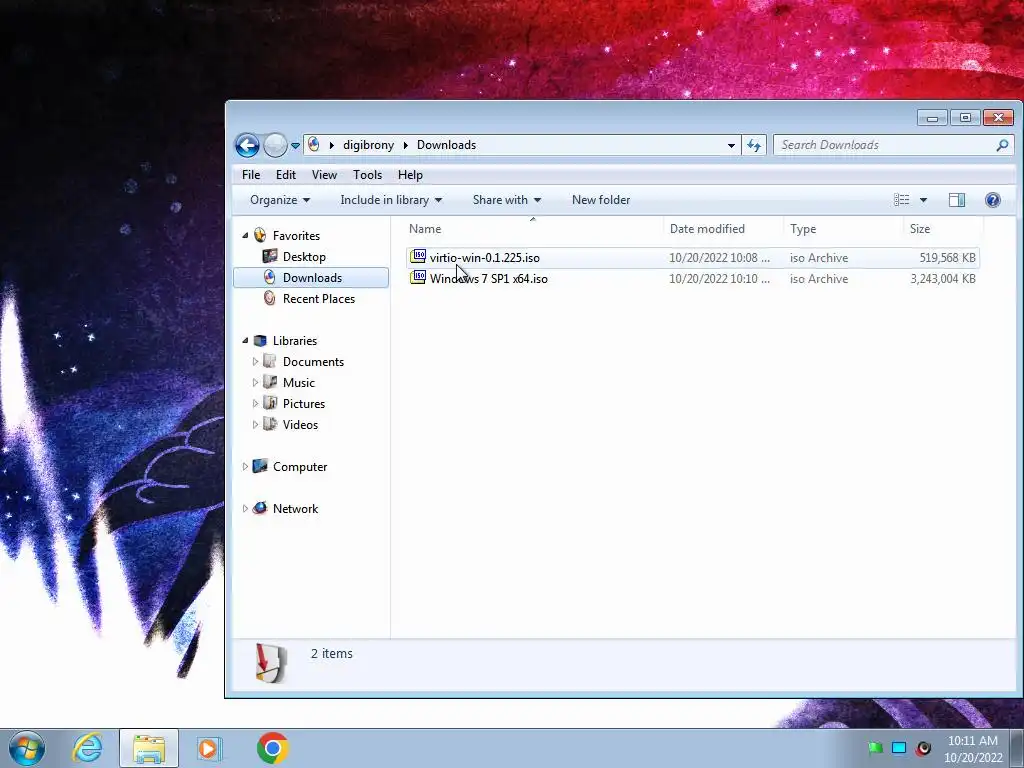
Task: Open the Organize dropdown
Action: 280,200
